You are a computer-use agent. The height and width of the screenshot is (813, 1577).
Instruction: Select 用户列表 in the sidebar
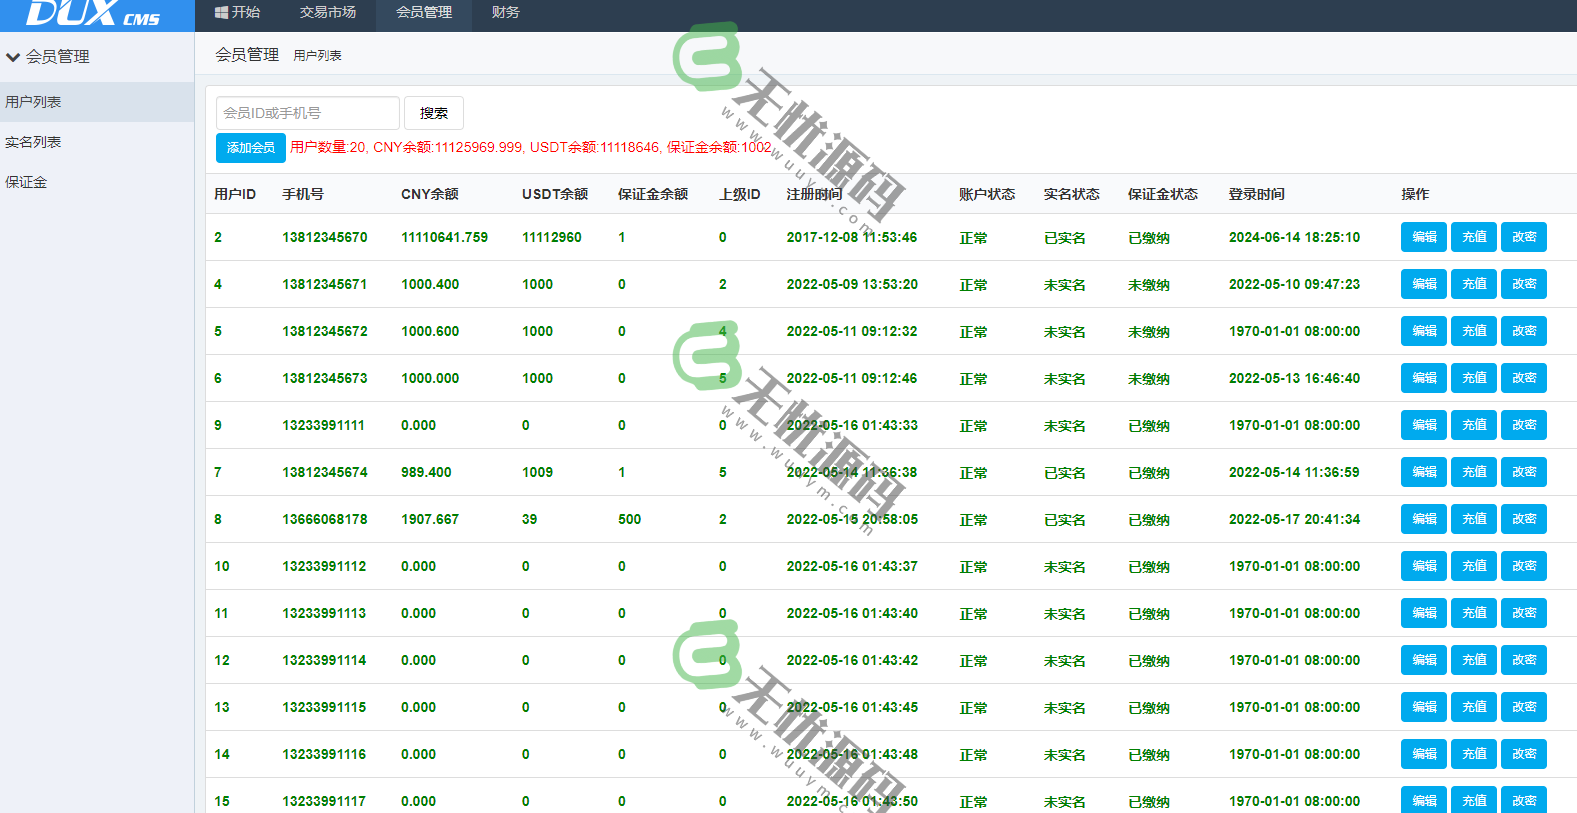coord(34,102)
